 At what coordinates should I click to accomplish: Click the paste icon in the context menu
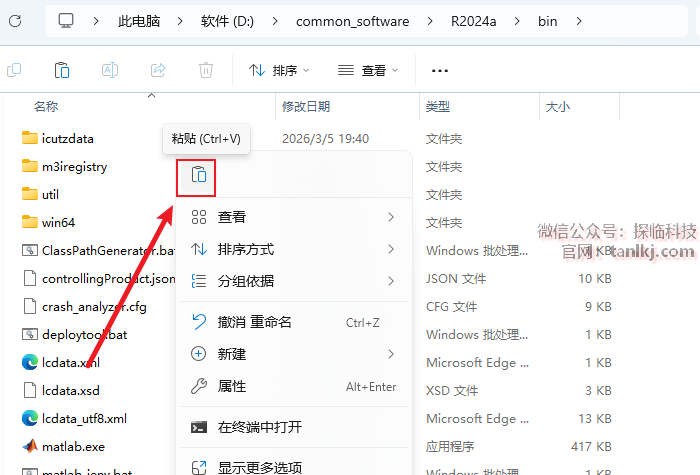tap(199, 175)
